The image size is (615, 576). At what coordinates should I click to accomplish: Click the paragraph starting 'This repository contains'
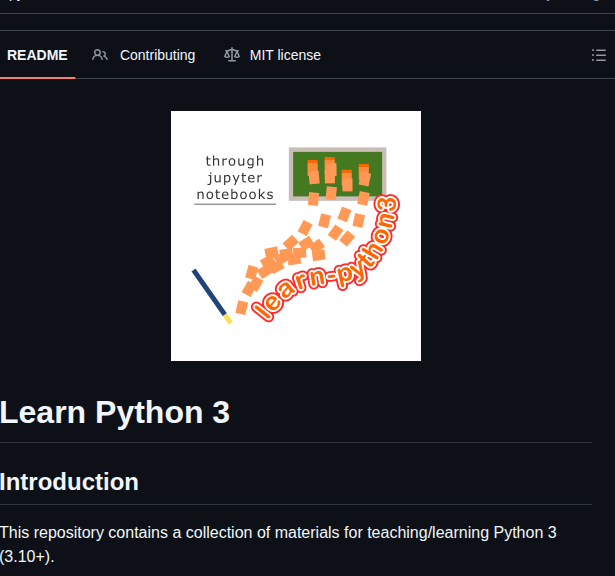[x=278, y=544]
